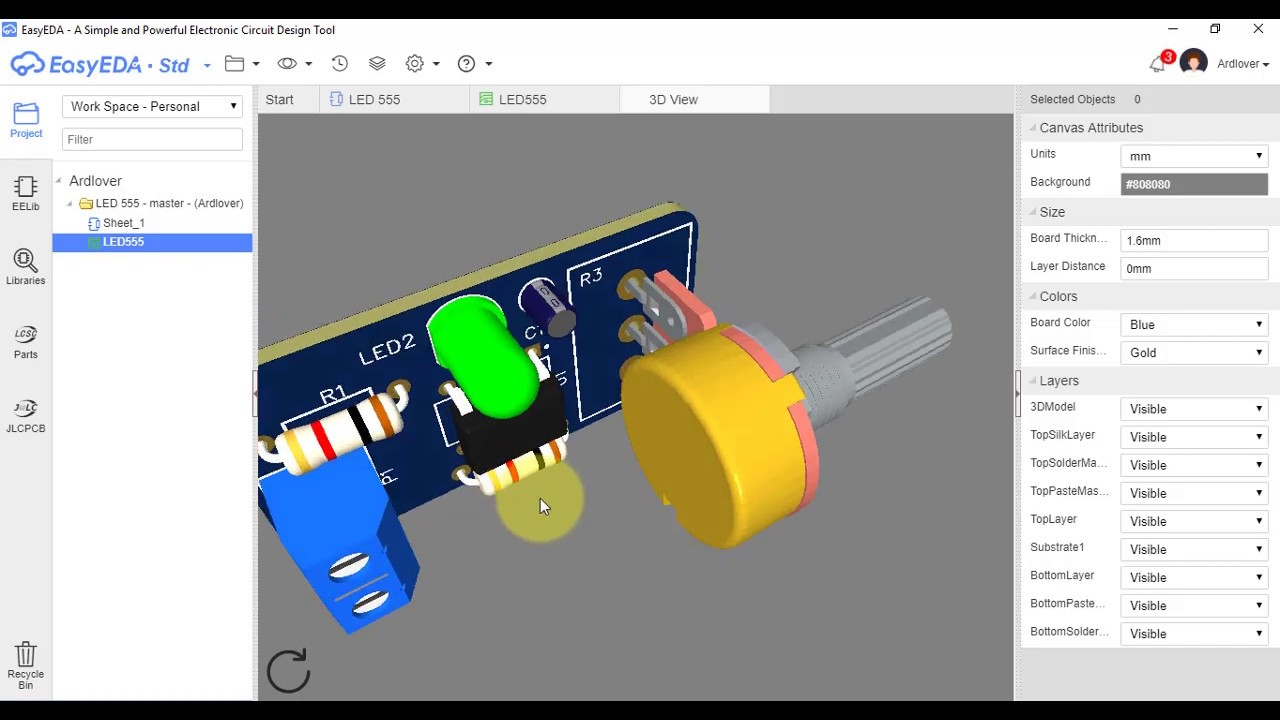Open the EasyEDA Std edition dropdown arrow
Screen dimensions: 1280x720
[x=207, y=65]
